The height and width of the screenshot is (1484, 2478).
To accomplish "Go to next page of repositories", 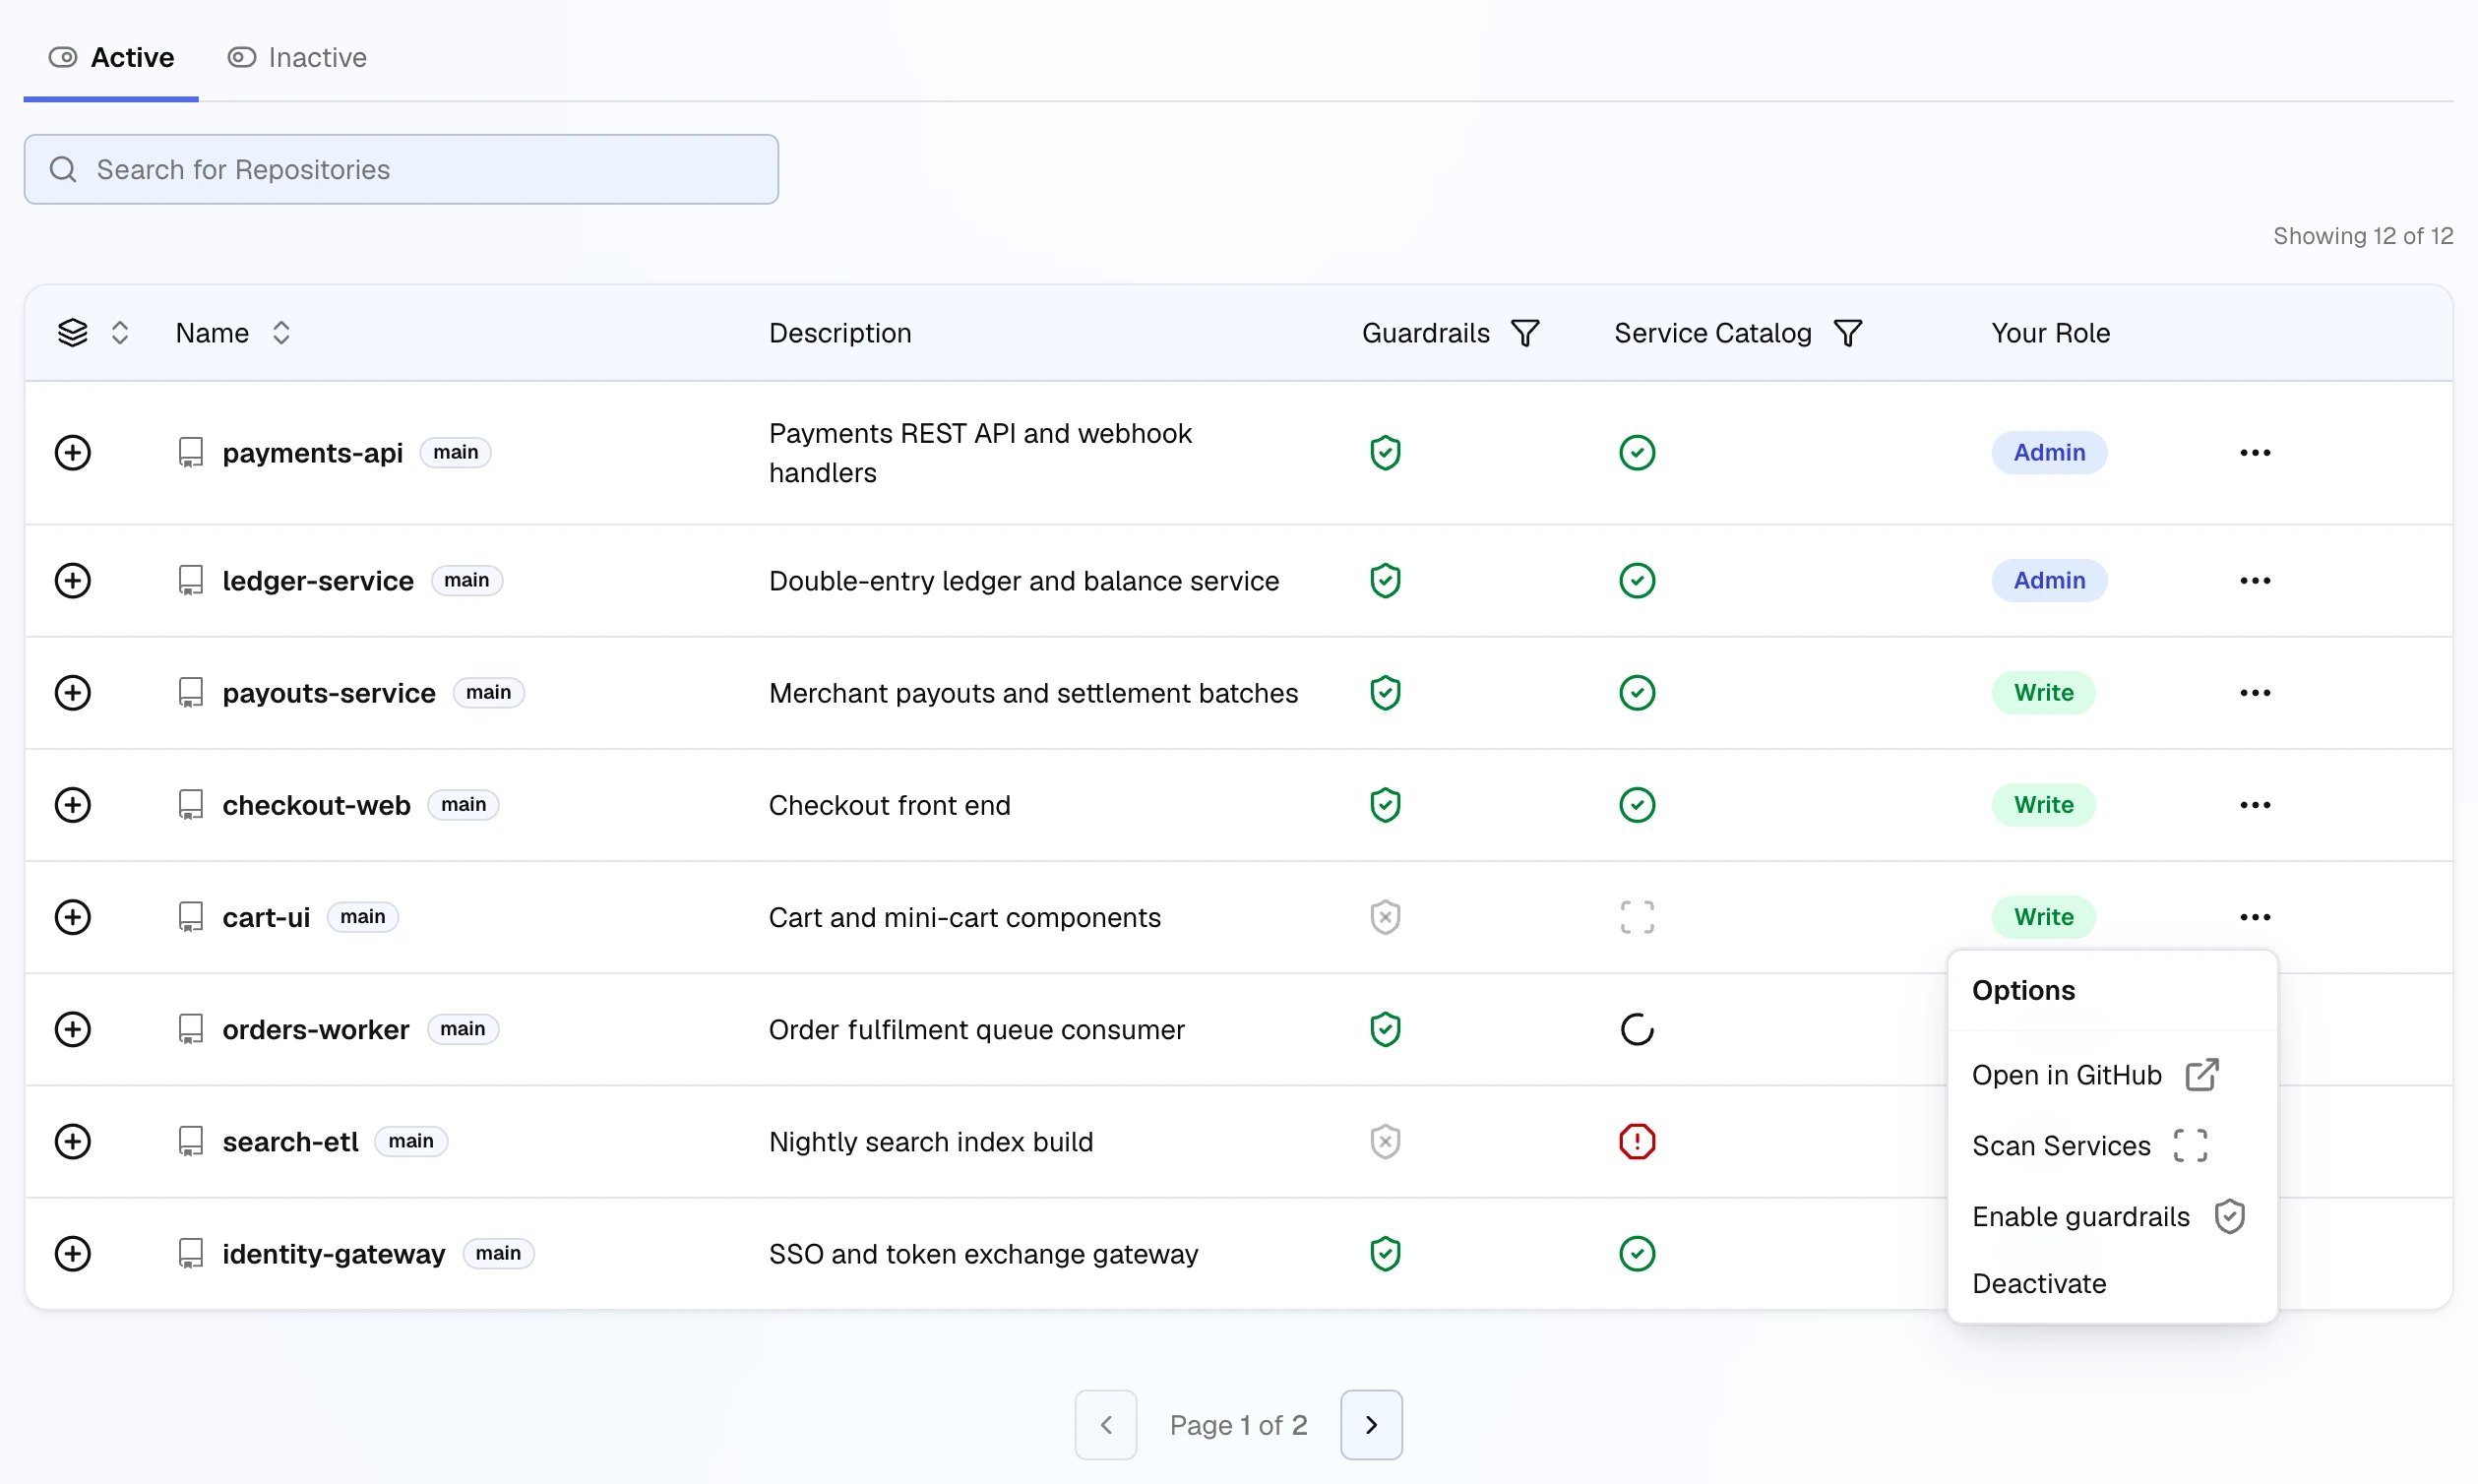I will (1370, 1424).
